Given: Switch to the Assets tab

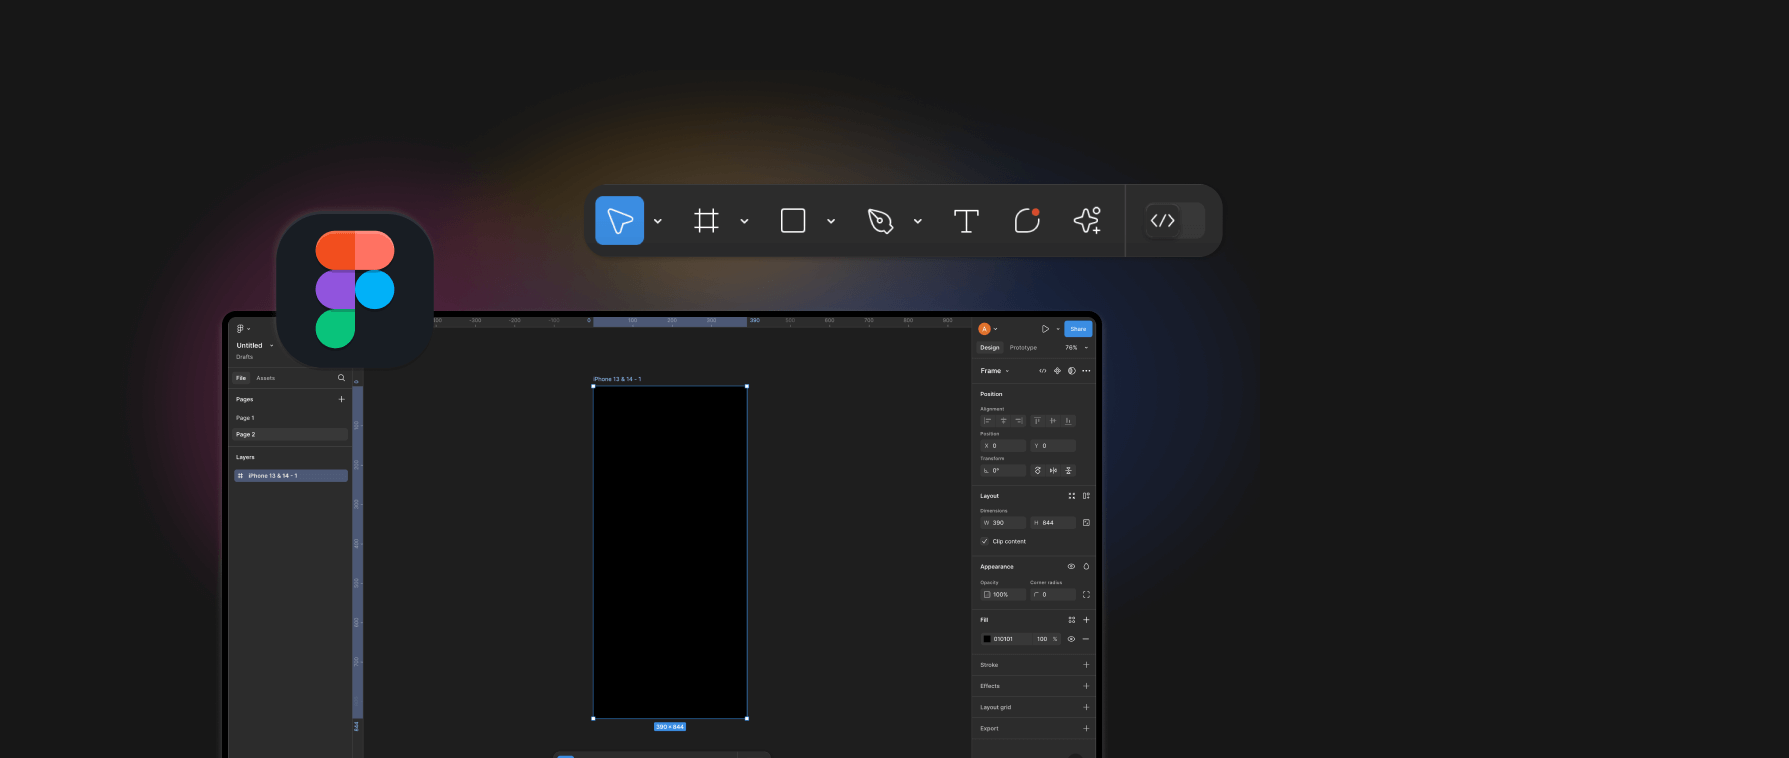Looking at the screenshot, I should pos(266,378).
